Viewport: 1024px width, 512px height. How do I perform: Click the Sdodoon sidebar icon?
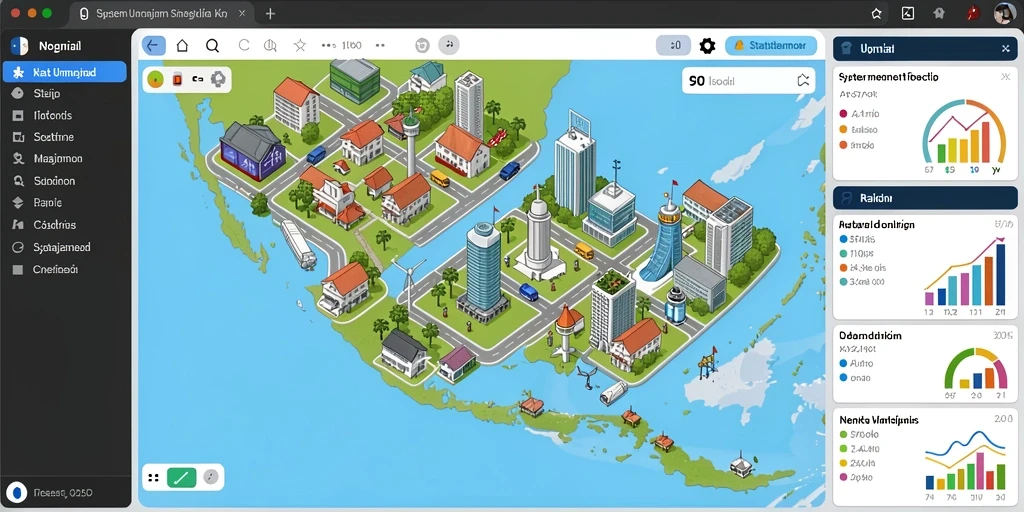18,181
